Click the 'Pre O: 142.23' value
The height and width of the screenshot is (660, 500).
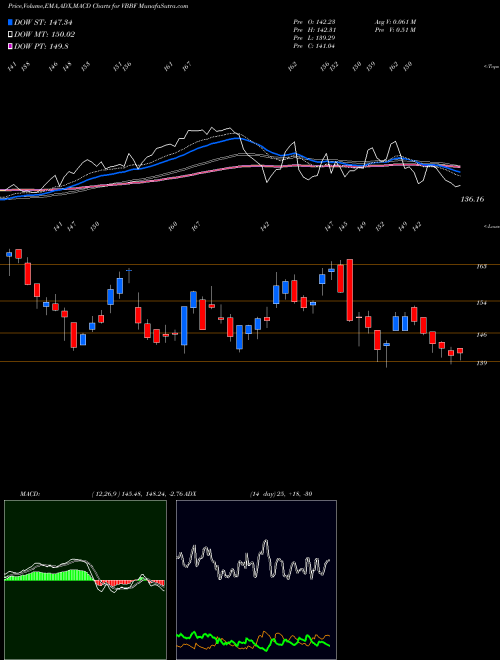(314, 22)
